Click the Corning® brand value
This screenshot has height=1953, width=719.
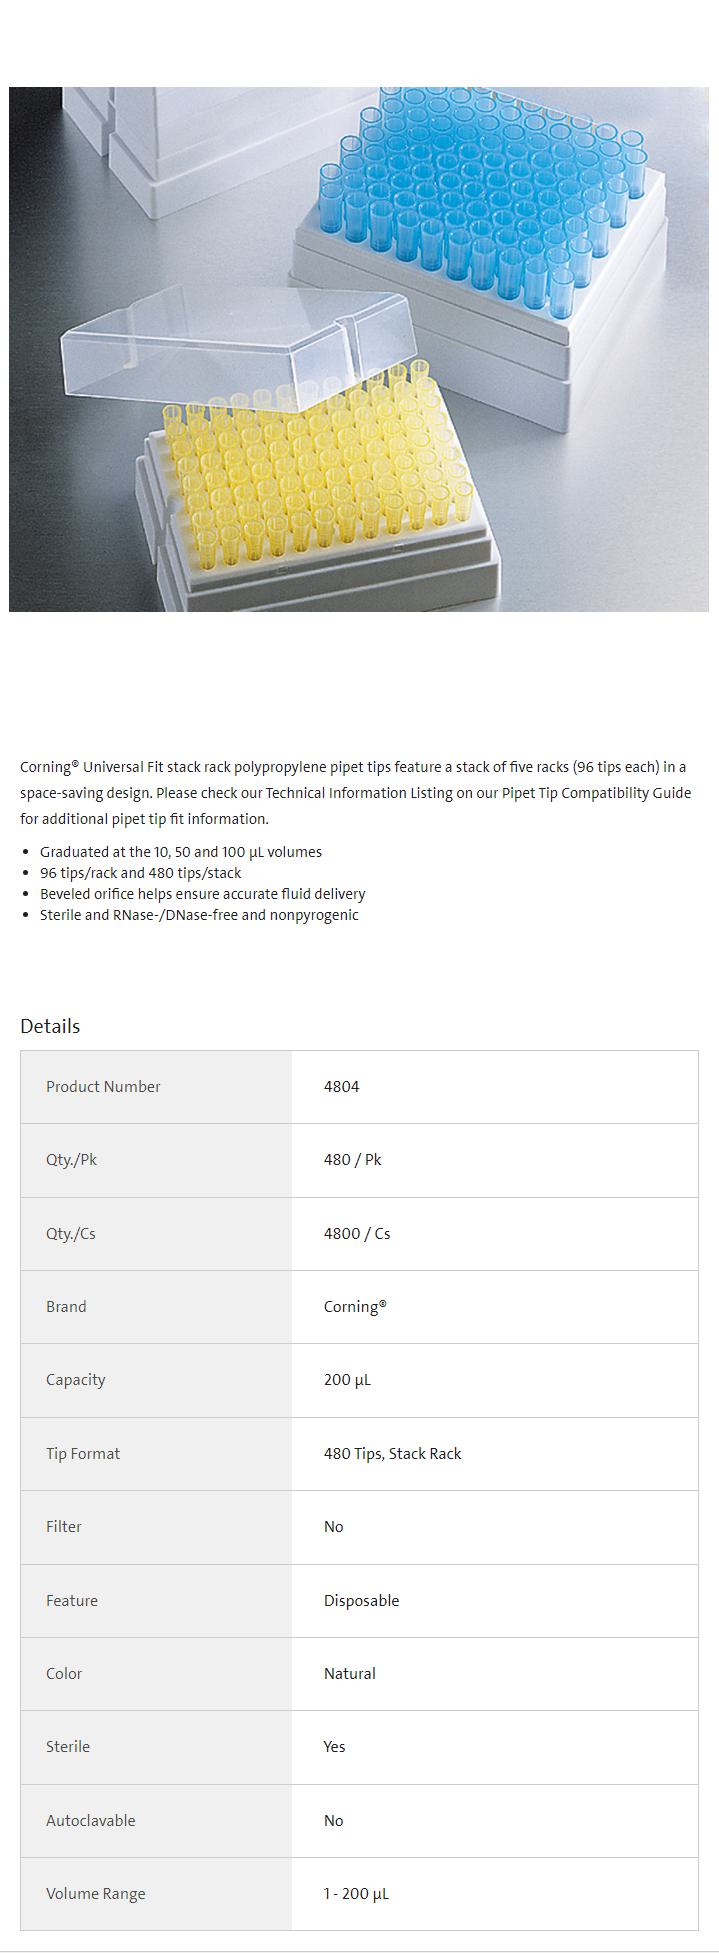(x=355, y=1307)
